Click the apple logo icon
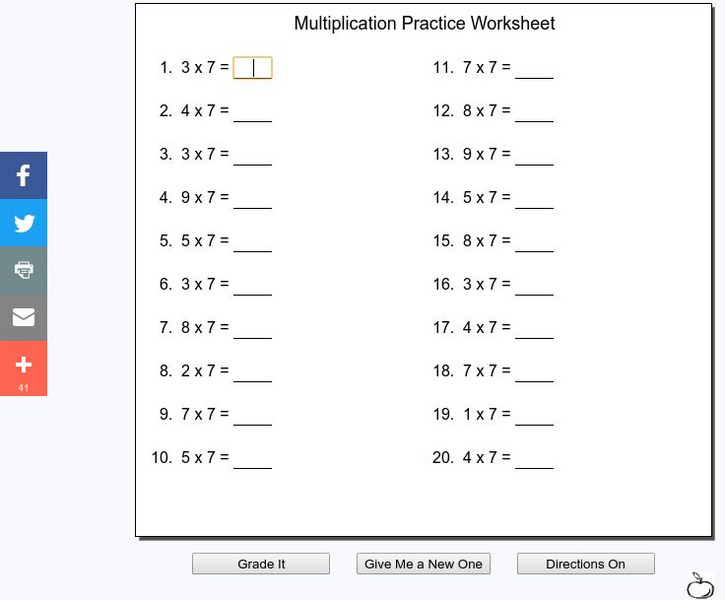 [700, 584]
